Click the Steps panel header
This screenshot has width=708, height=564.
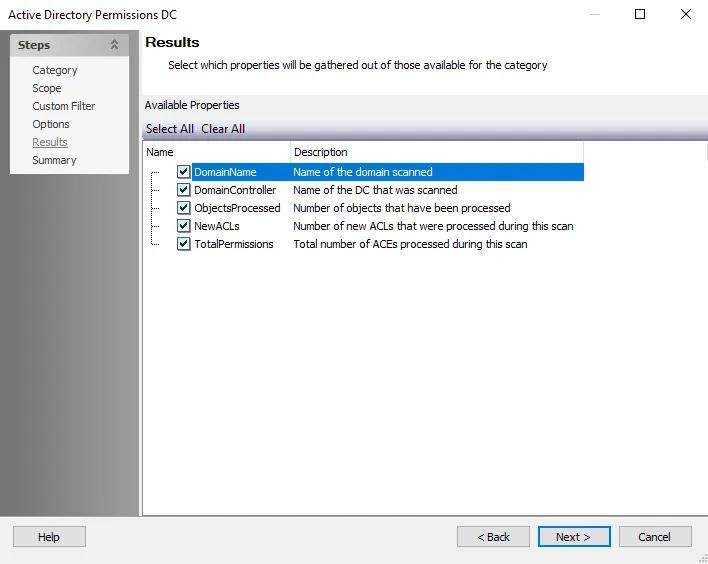point(70,45)
